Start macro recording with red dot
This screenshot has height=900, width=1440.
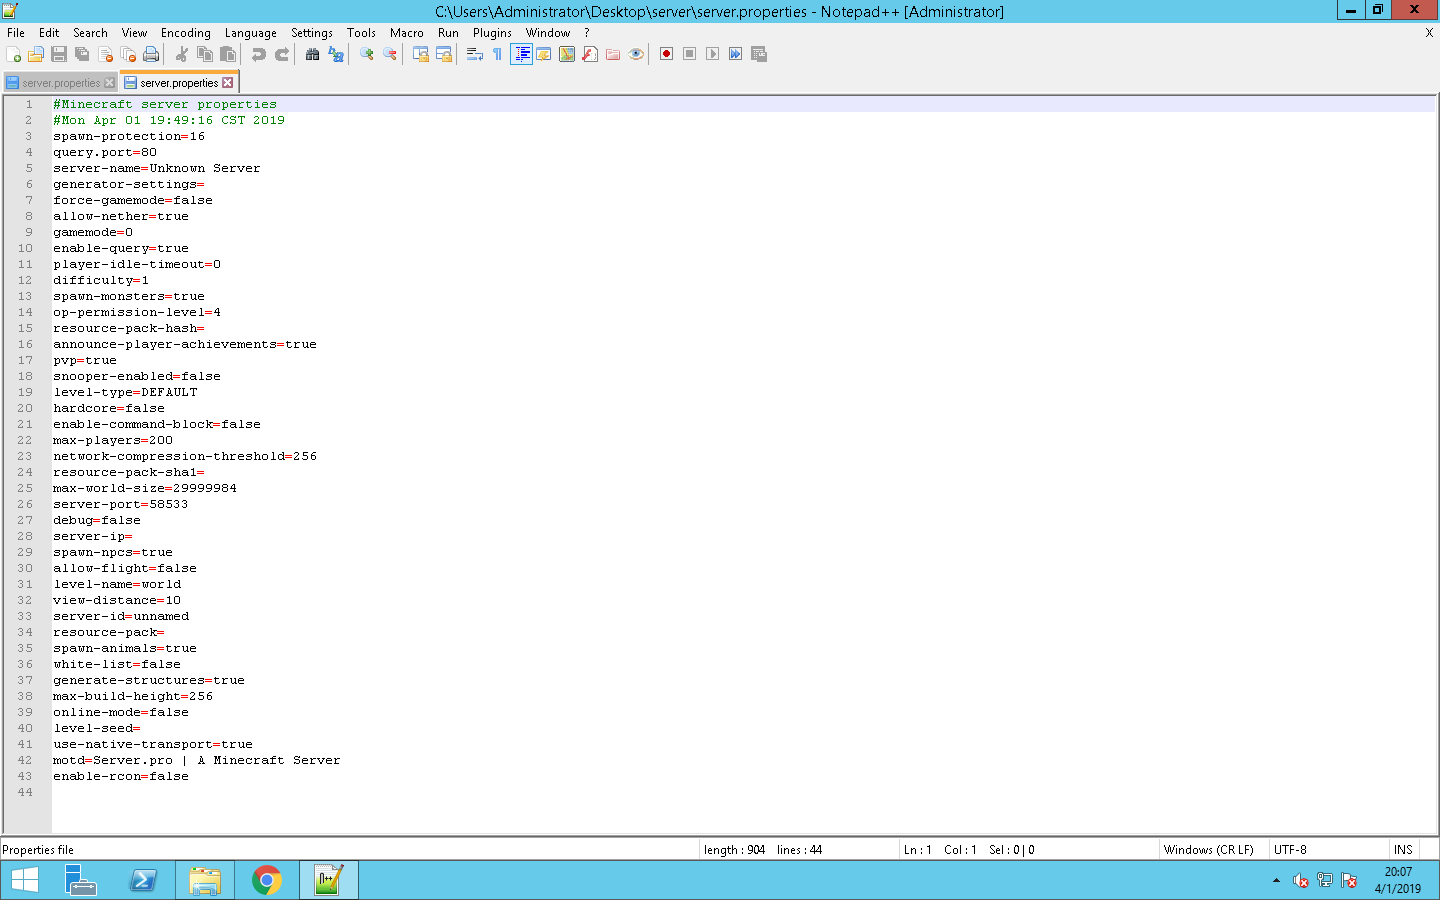pos(667,54)
